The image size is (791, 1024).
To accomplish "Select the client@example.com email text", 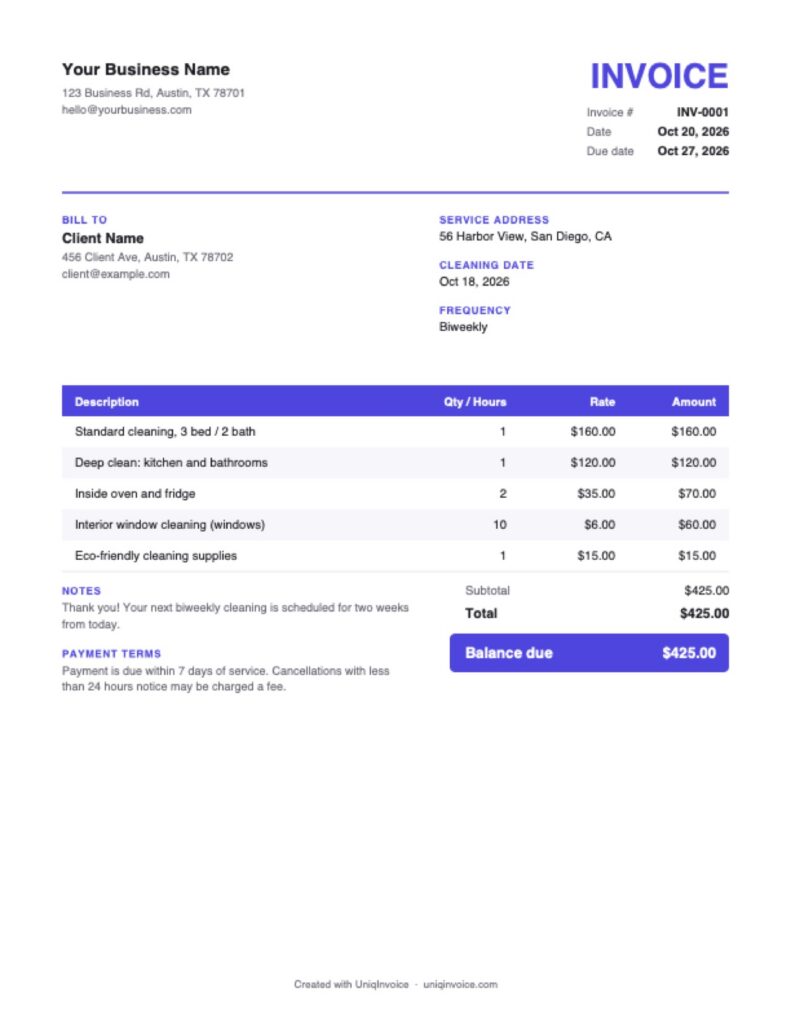I will 116,274.
